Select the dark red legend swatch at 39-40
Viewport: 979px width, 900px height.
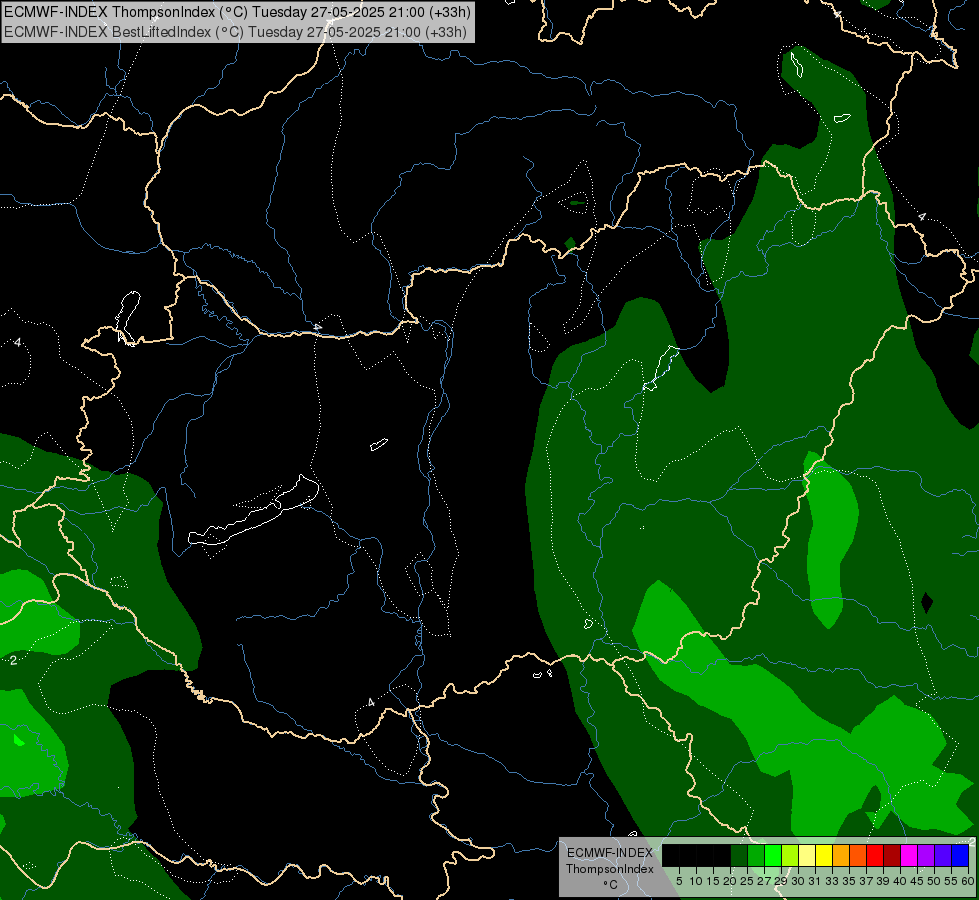tap(892, 855)
